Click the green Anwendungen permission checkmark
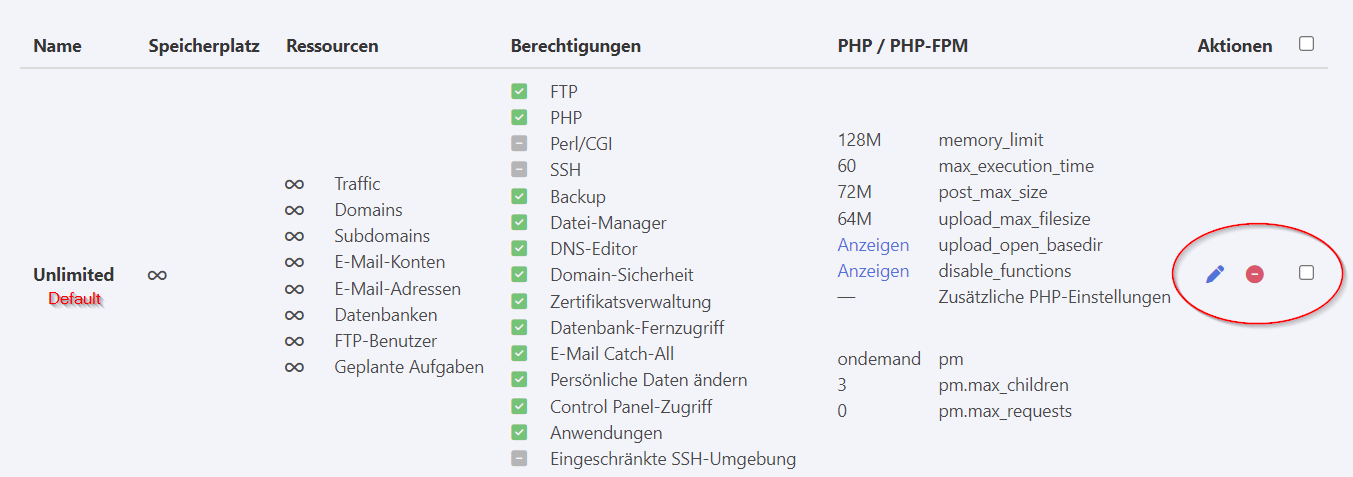The height and width of the screenshot is (477, 1353). click(519, 433)
